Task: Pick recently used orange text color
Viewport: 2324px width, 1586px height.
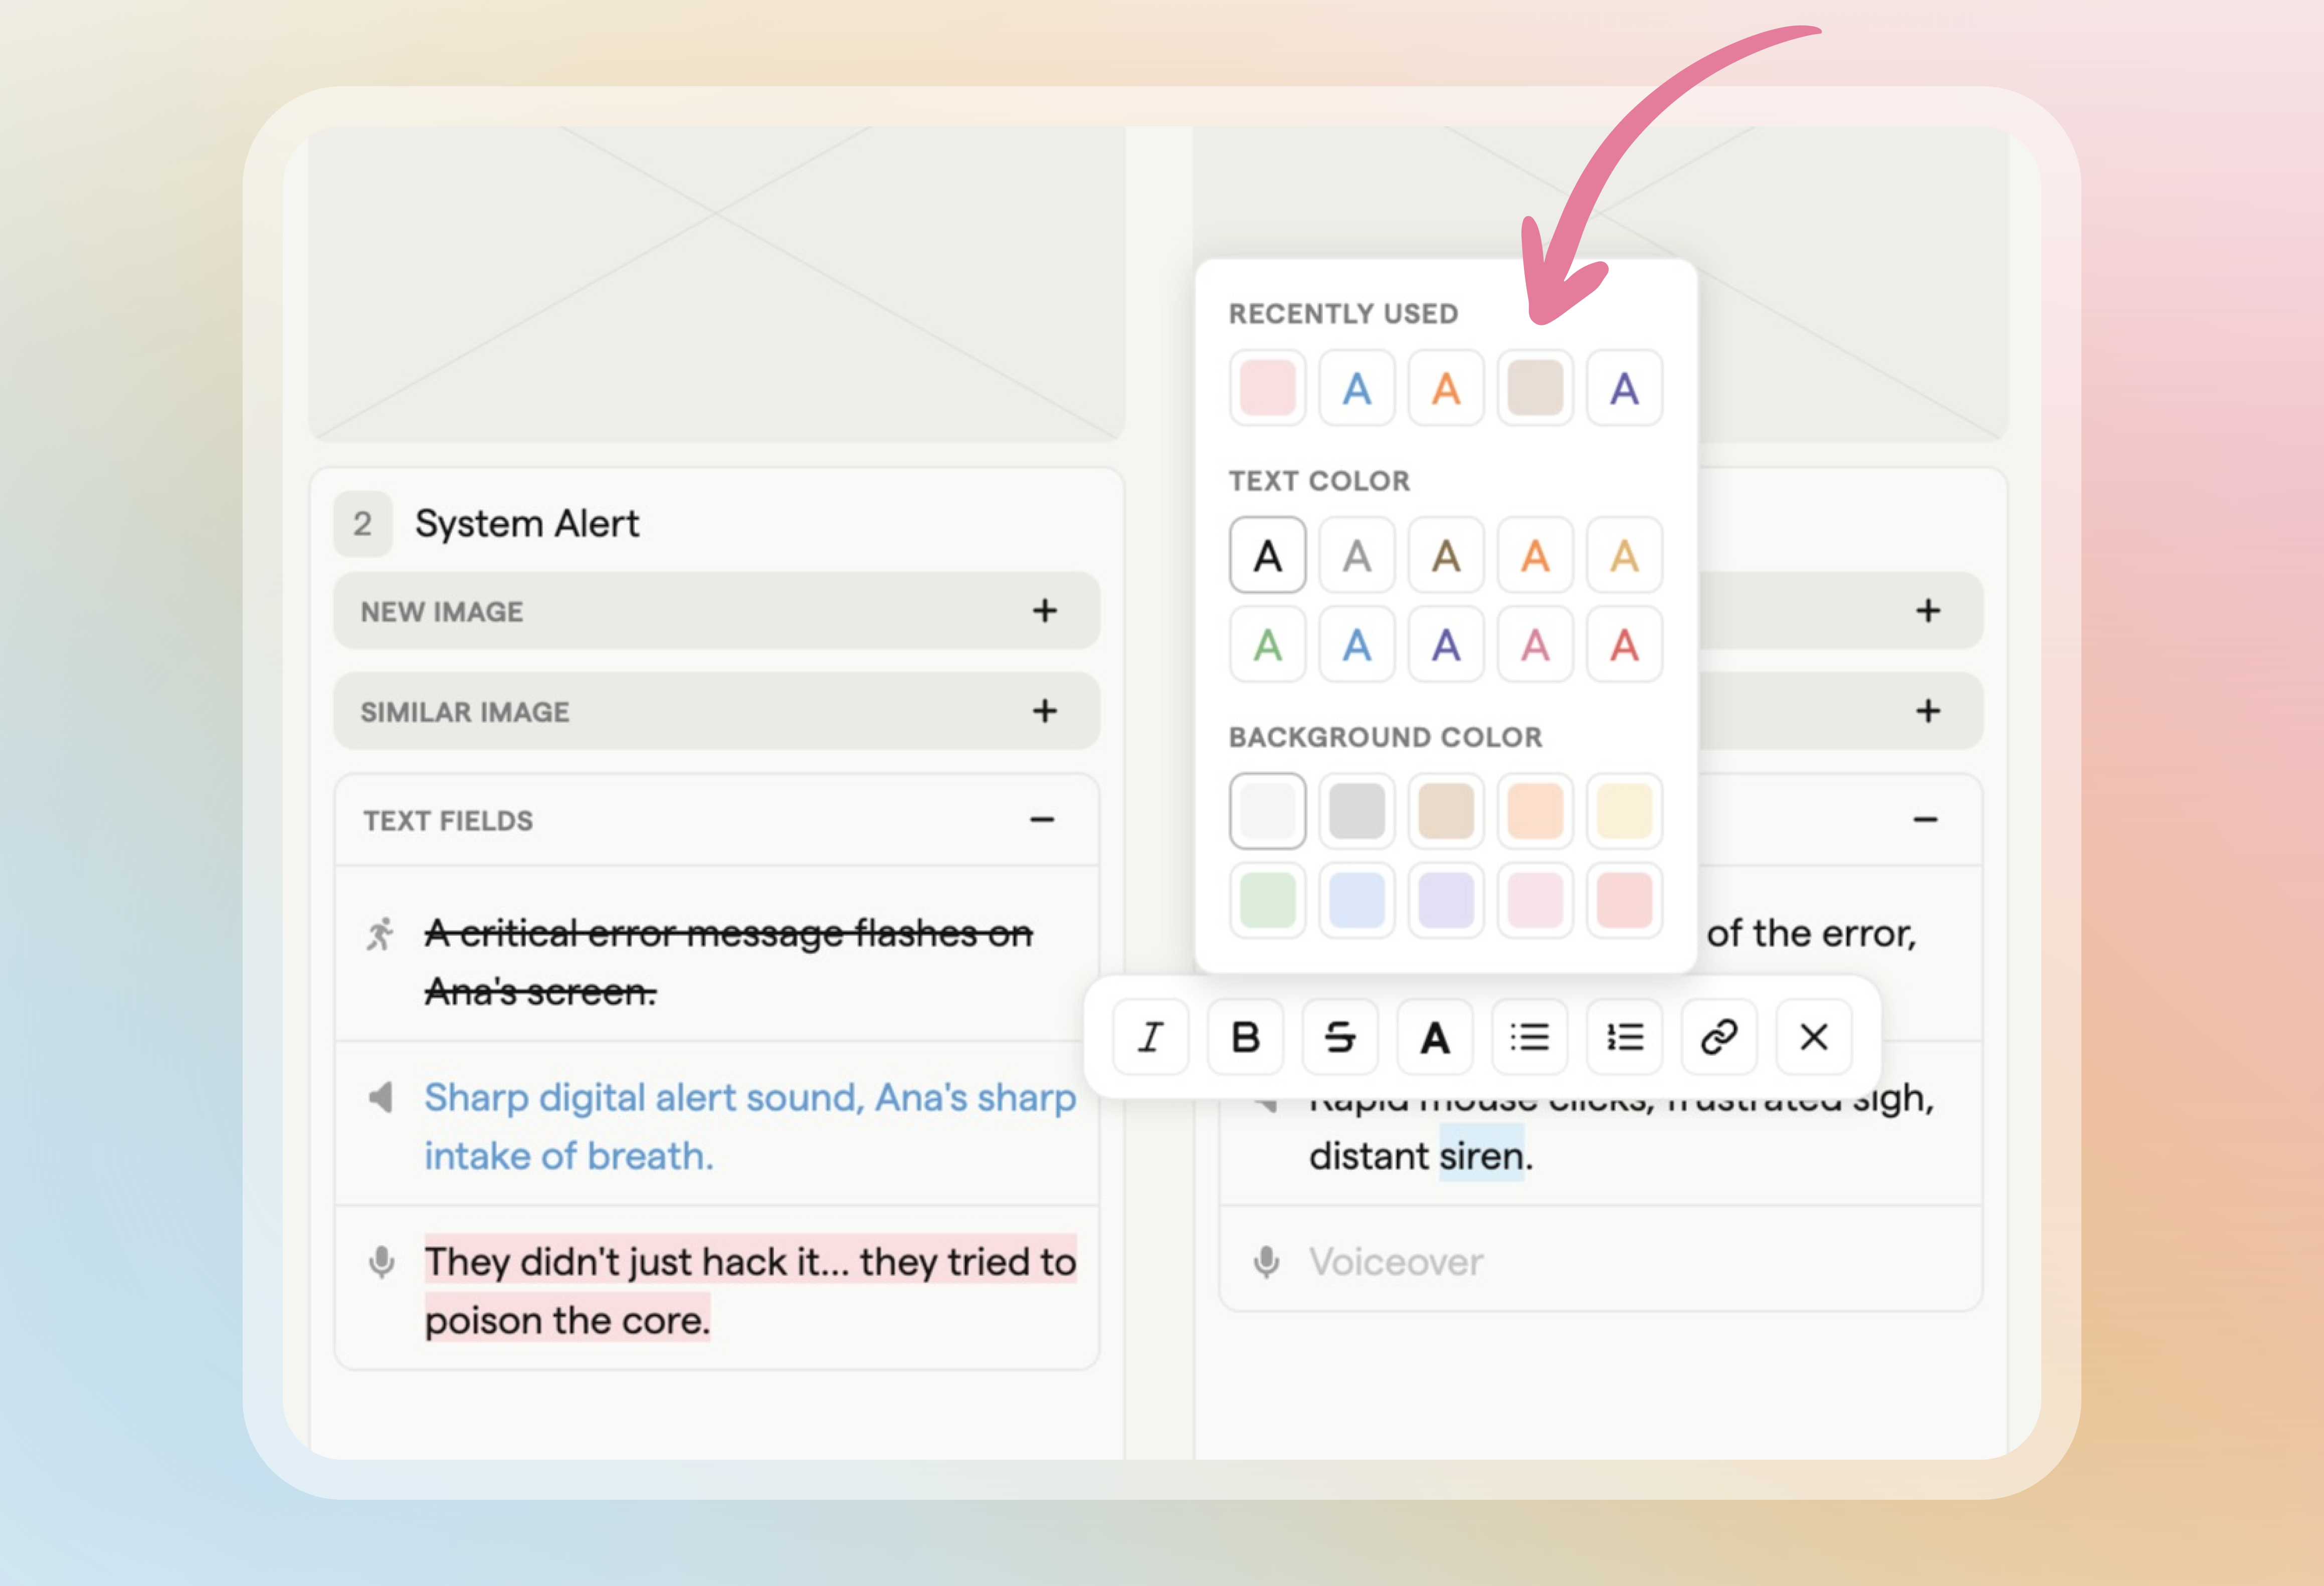Action: point(1446,388)
